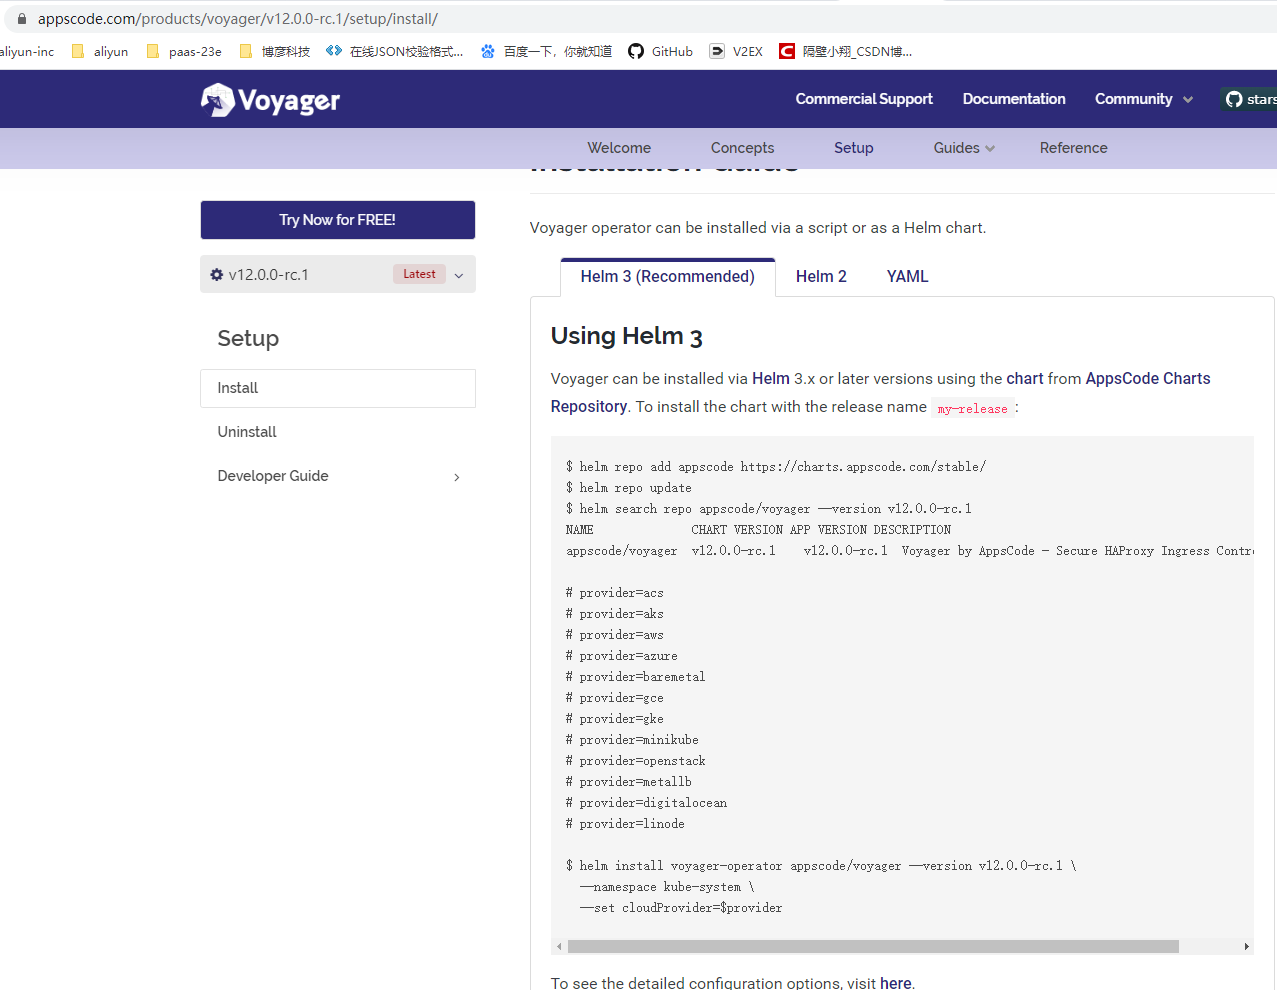1277x990 pixels.
Task: Expand the Community menu
Action: tap(1144, 99)
